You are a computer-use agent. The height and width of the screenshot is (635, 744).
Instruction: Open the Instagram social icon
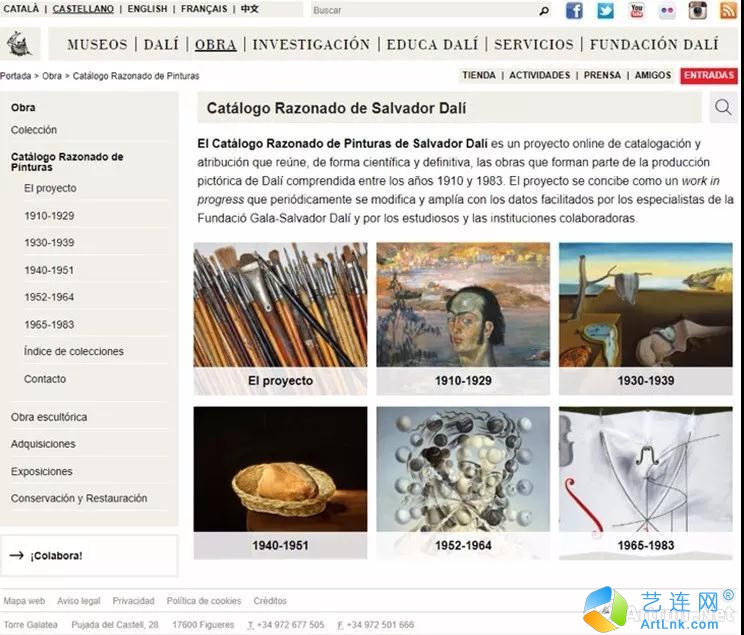coord(698,10)
